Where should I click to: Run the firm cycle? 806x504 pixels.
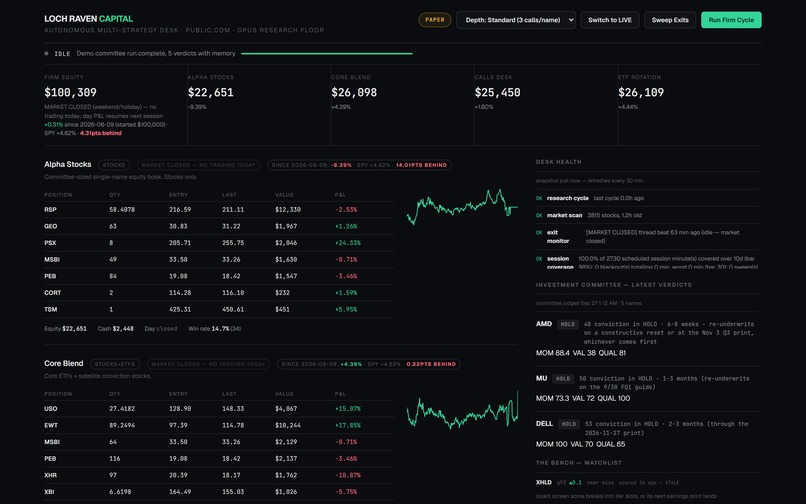(x=731, y=20)
